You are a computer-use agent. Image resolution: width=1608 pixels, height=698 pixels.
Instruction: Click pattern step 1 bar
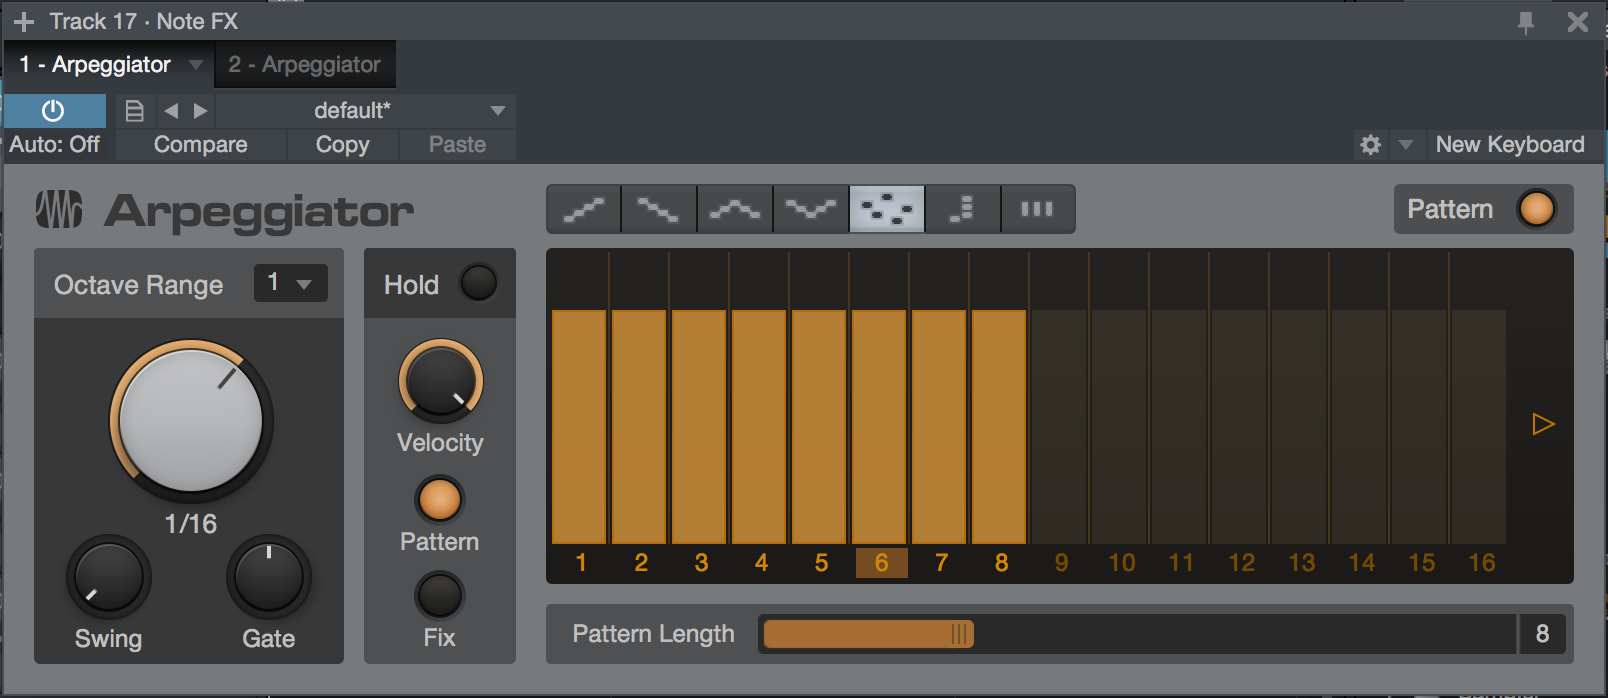pos(580,427)
